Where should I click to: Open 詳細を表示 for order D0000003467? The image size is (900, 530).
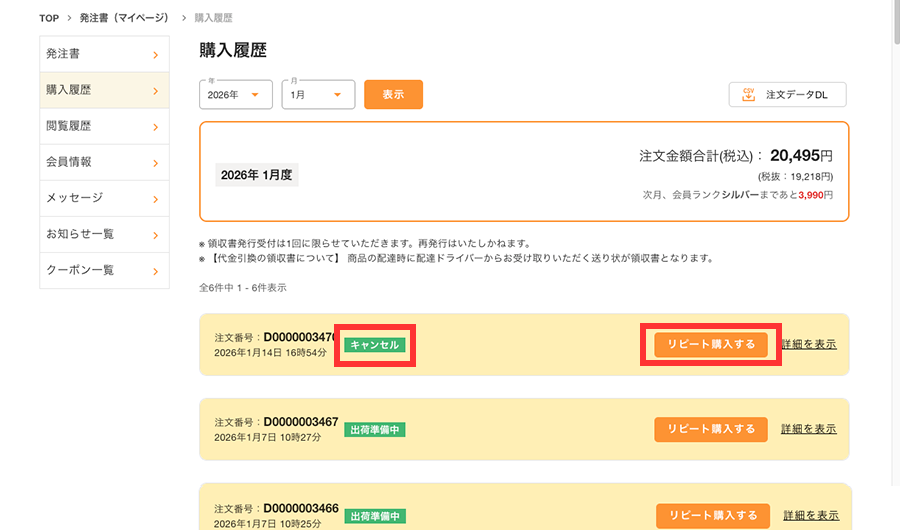809,429
